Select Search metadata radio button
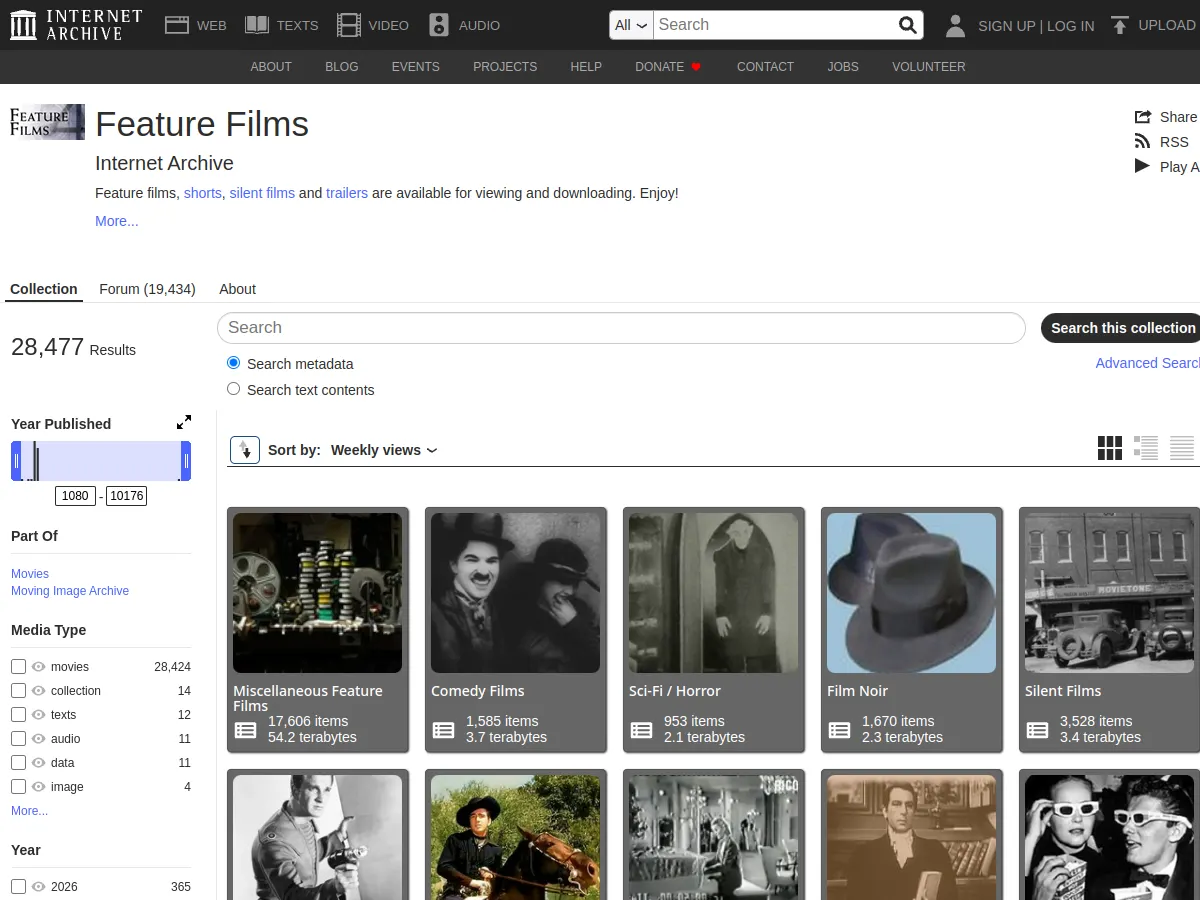The width and height of the screenshot is (1200, 900). click(234, 363)
